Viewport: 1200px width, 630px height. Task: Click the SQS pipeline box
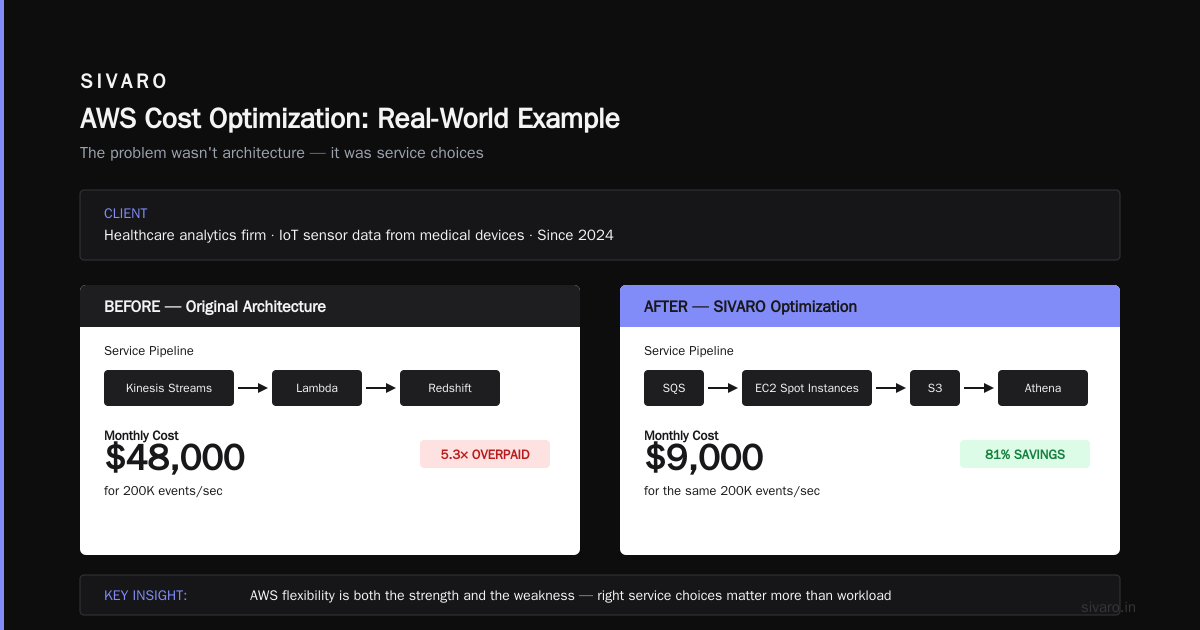674,388
